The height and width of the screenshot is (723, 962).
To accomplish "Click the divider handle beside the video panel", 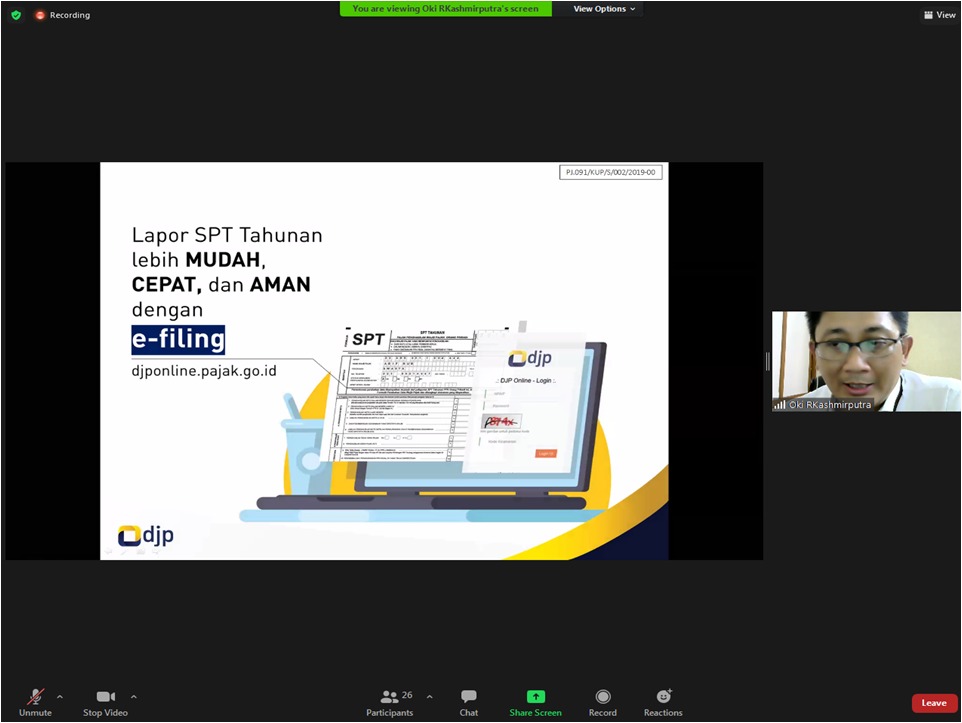I will [x=768, y=361].
